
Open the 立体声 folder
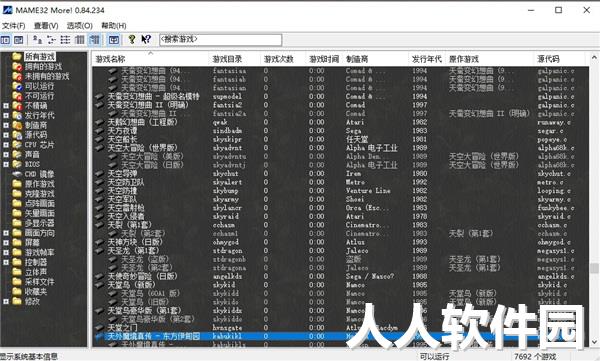coord(36,272)
